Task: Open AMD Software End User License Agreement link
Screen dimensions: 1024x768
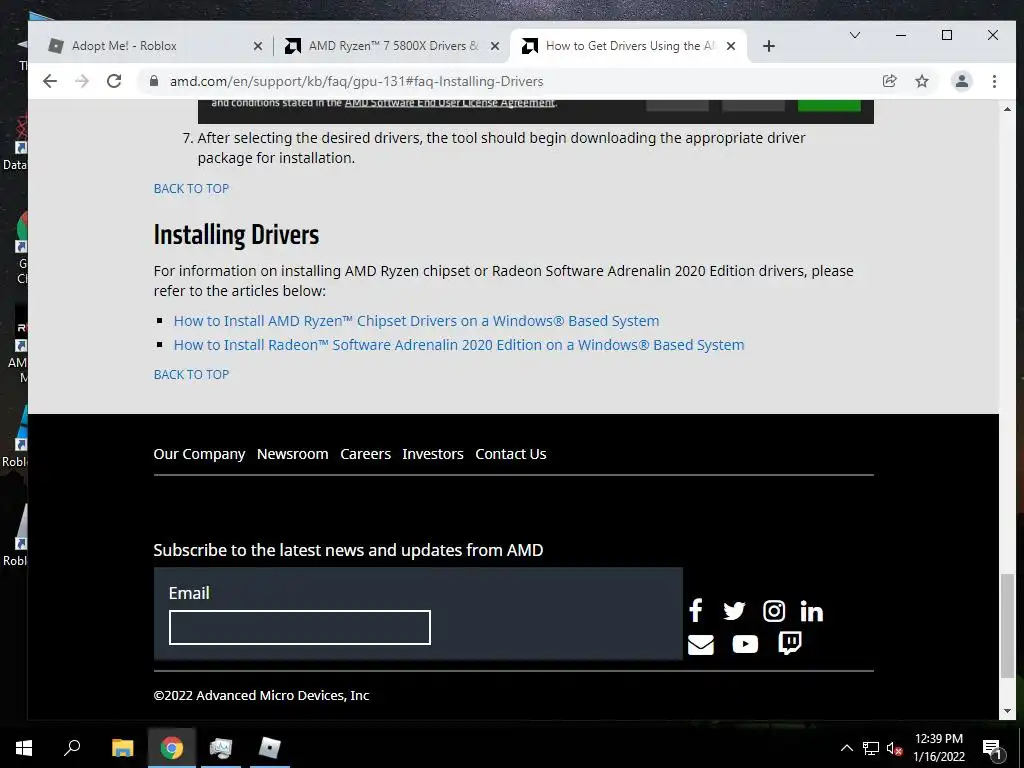Action: coord(449,103)
